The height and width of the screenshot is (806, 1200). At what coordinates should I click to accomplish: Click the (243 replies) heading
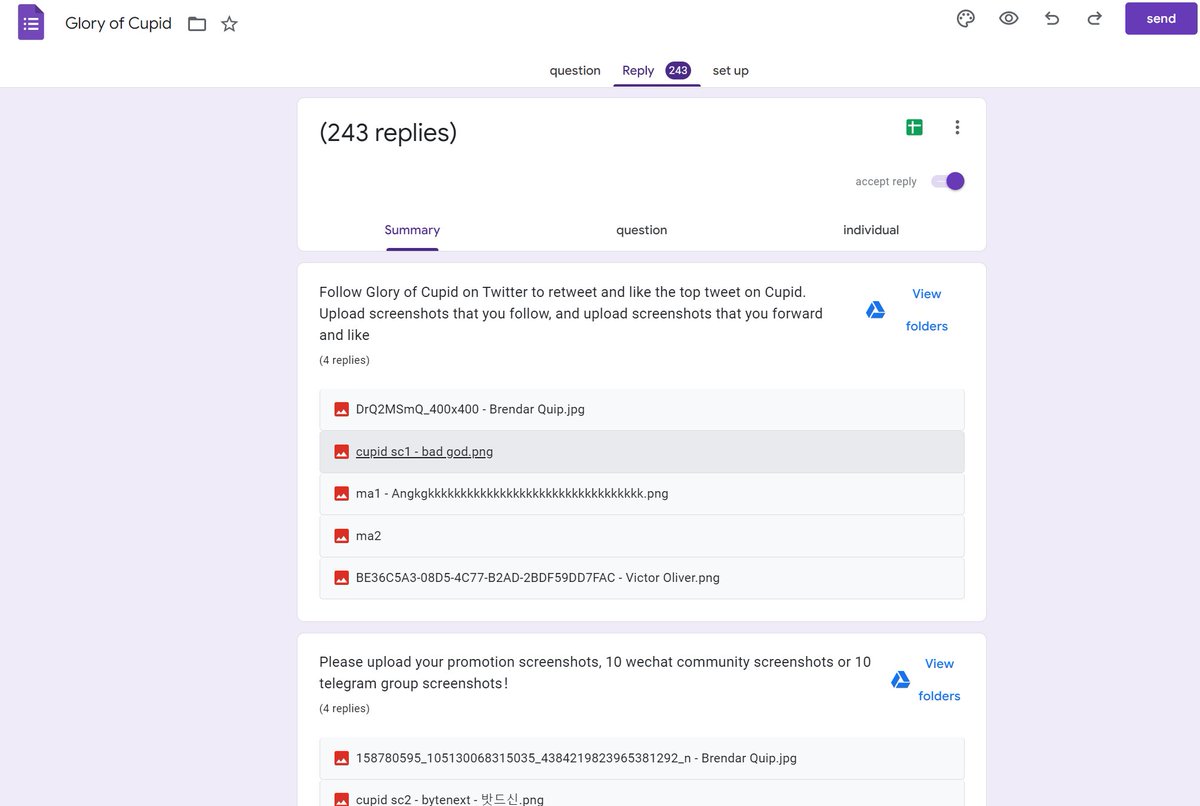coord(388,132)
